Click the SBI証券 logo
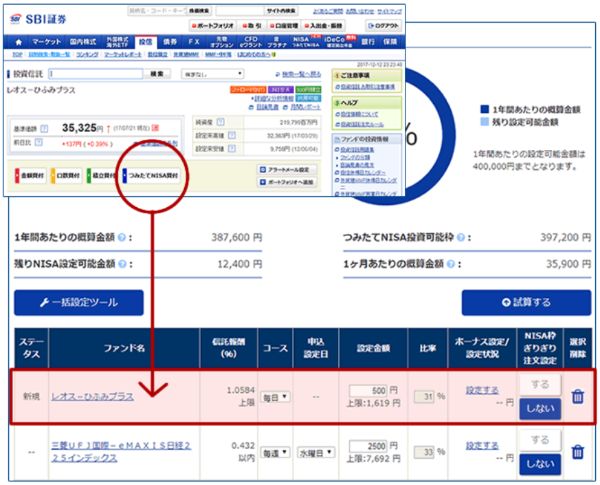Screen dimensions: 600x485 [38, 18]
